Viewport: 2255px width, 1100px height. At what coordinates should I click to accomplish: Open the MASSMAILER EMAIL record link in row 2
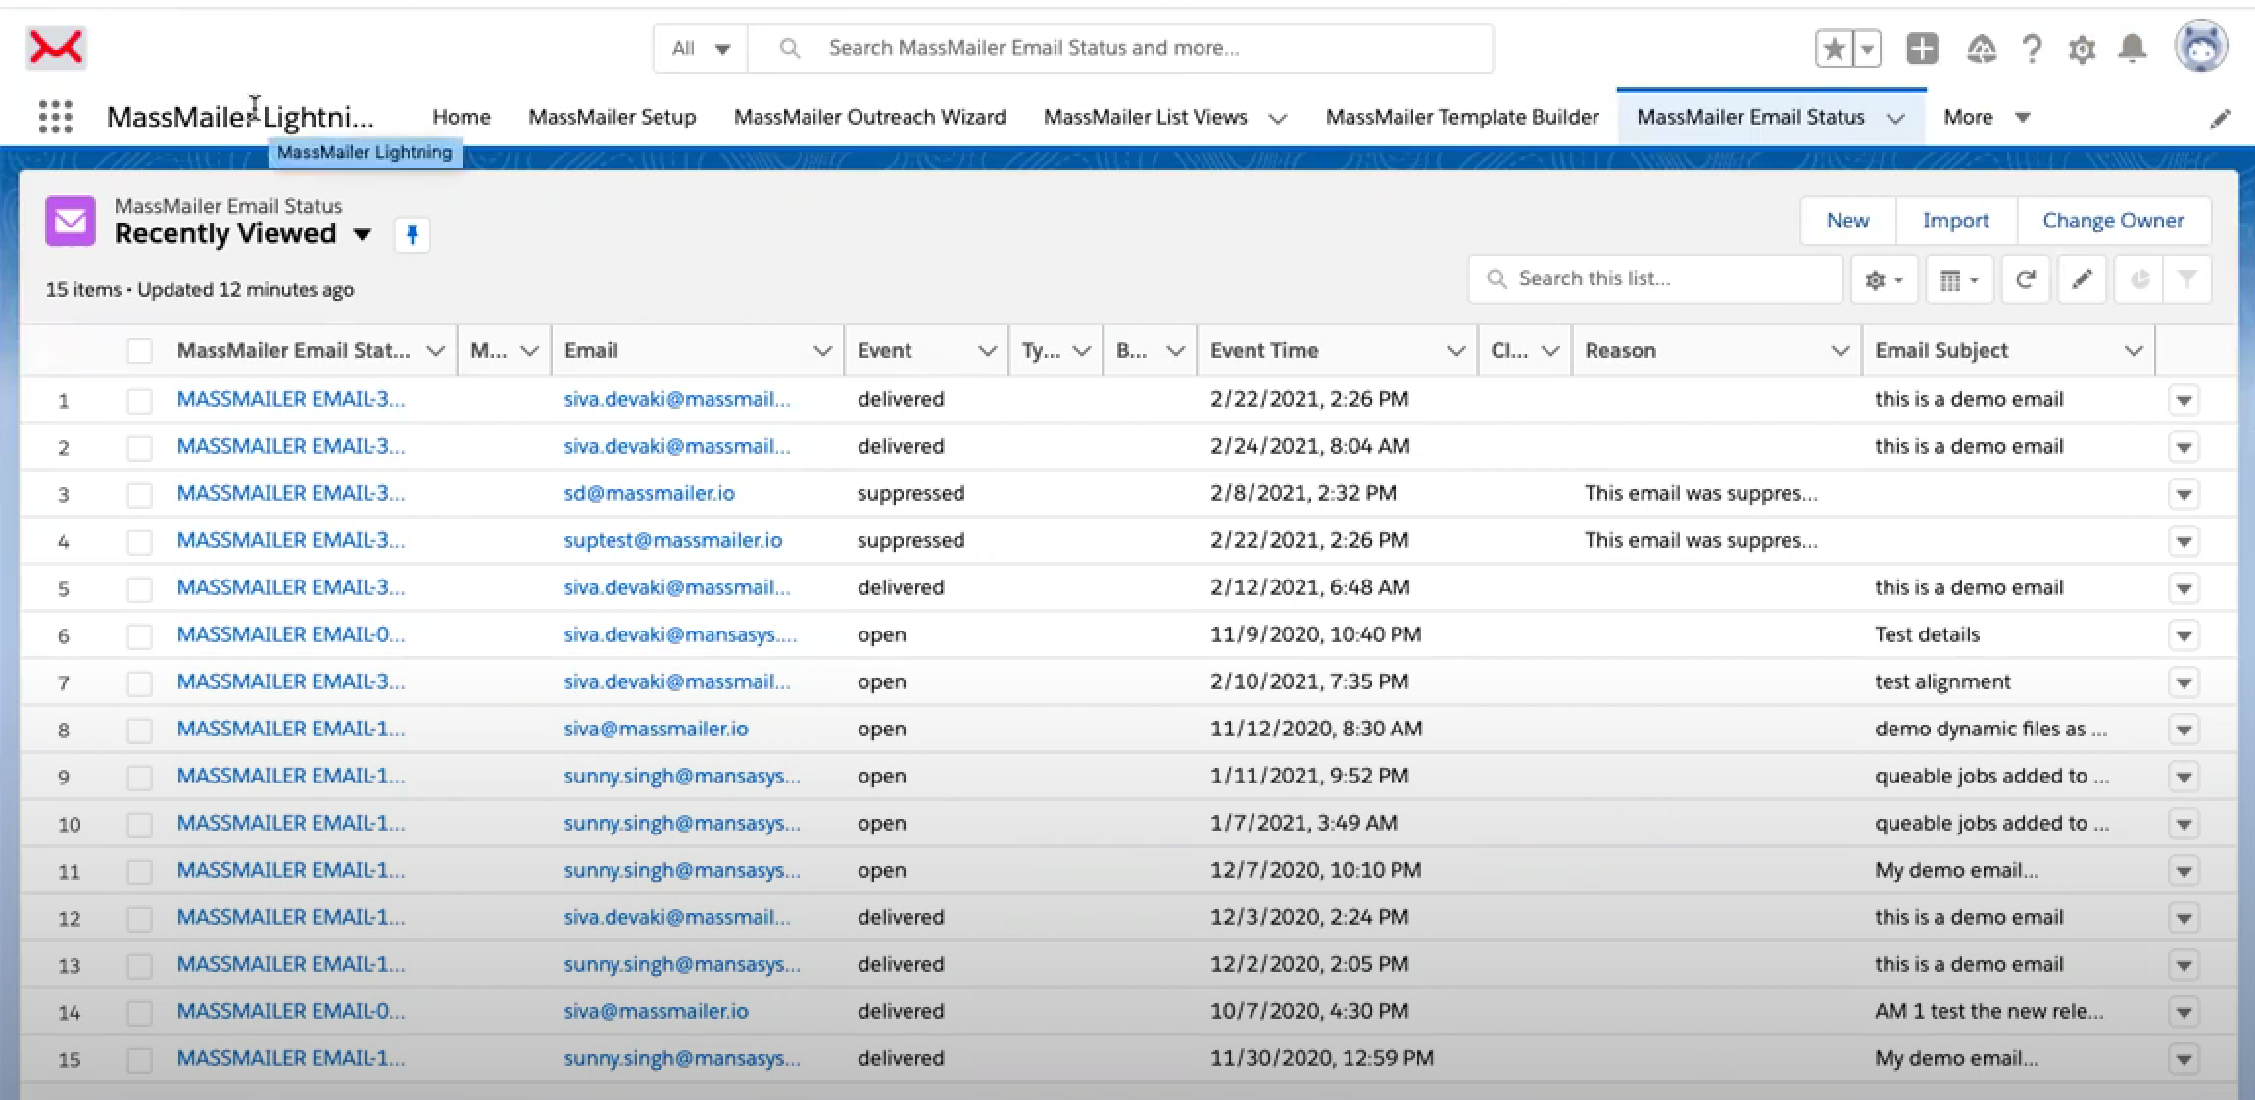(x=291, y=446)
